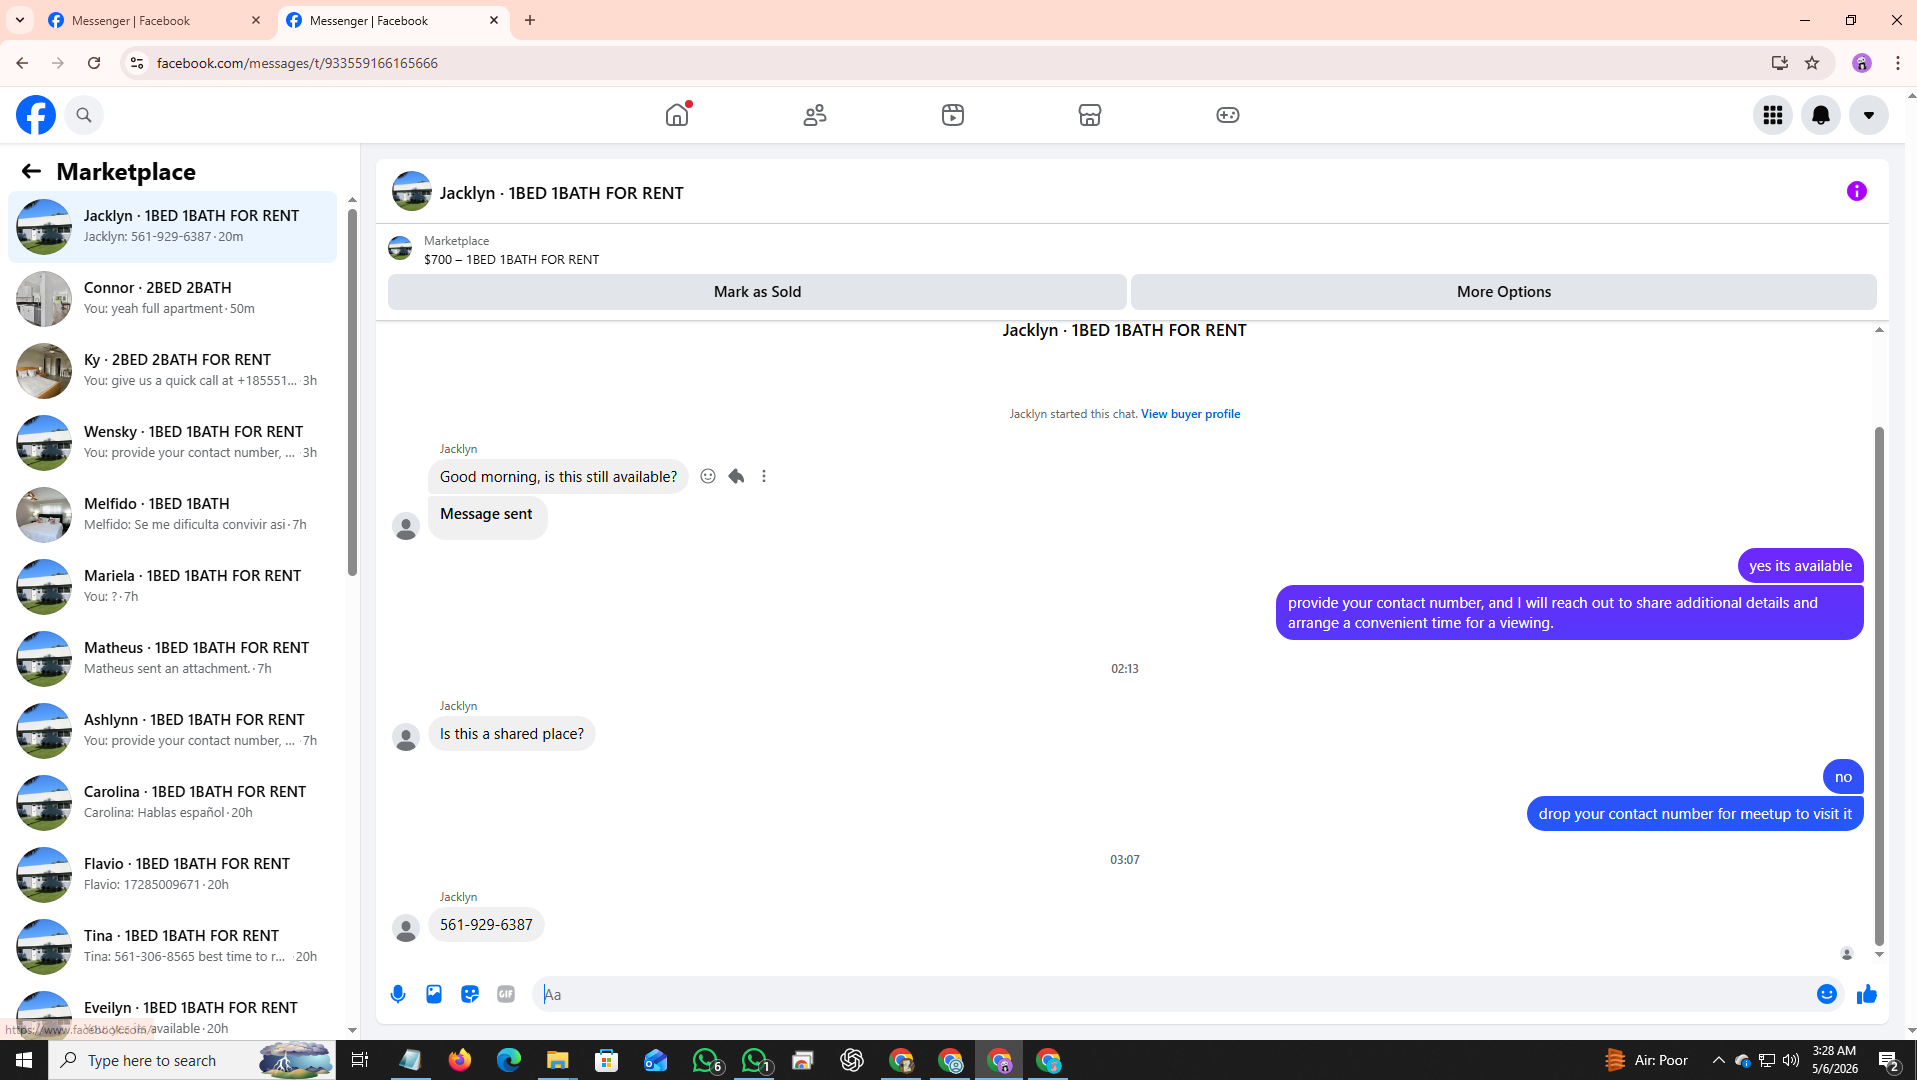Choose a sticker
This screenshot has height=1080, width=1917.
click(470, 994)
